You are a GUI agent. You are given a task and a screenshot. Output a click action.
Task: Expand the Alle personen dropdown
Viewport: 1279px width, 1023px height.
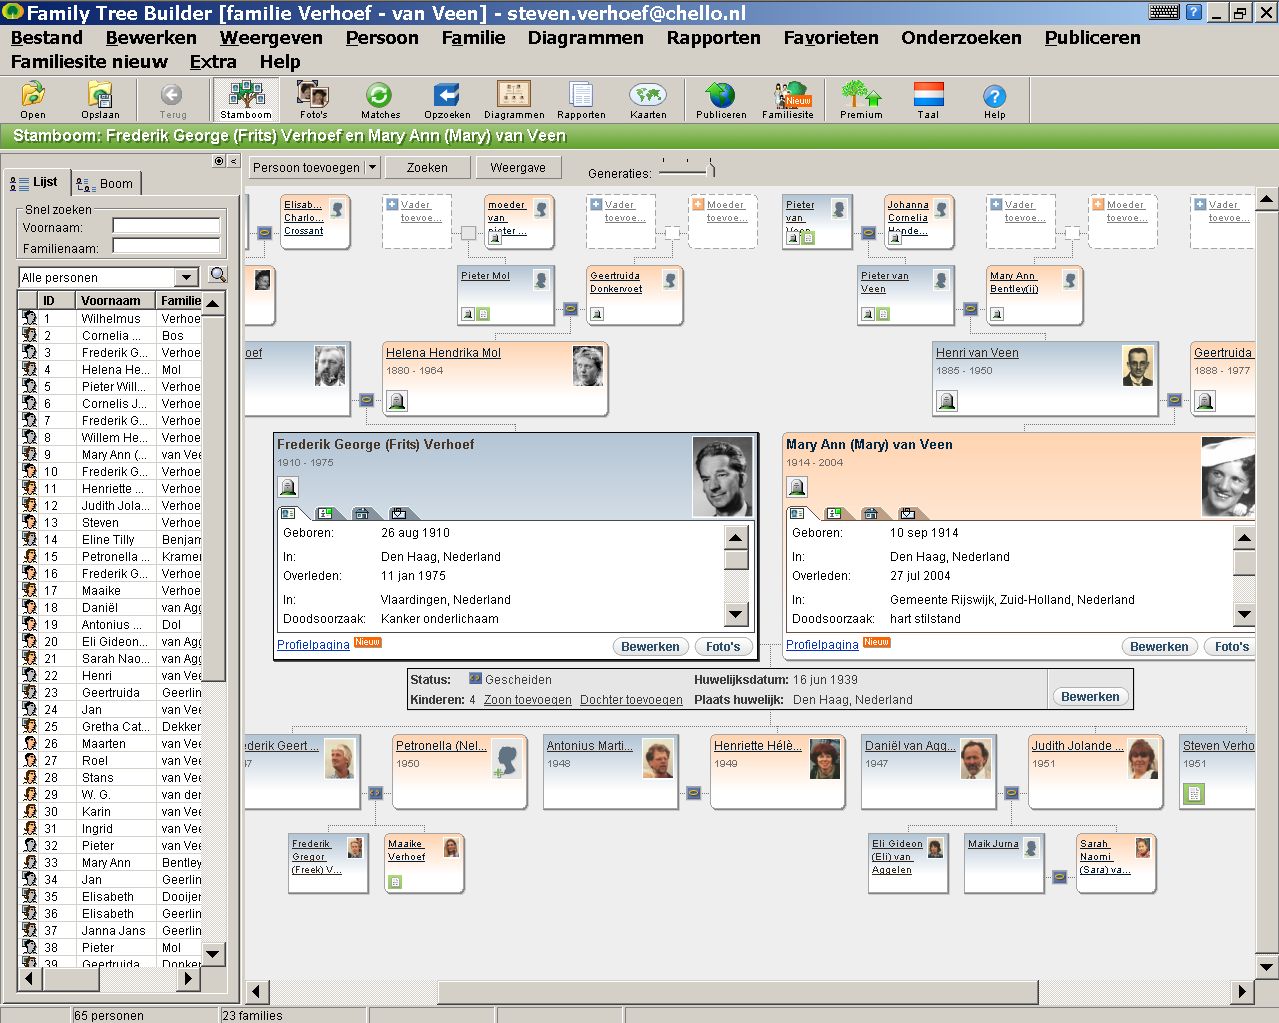pyautogui.click(x=186, y=277)
